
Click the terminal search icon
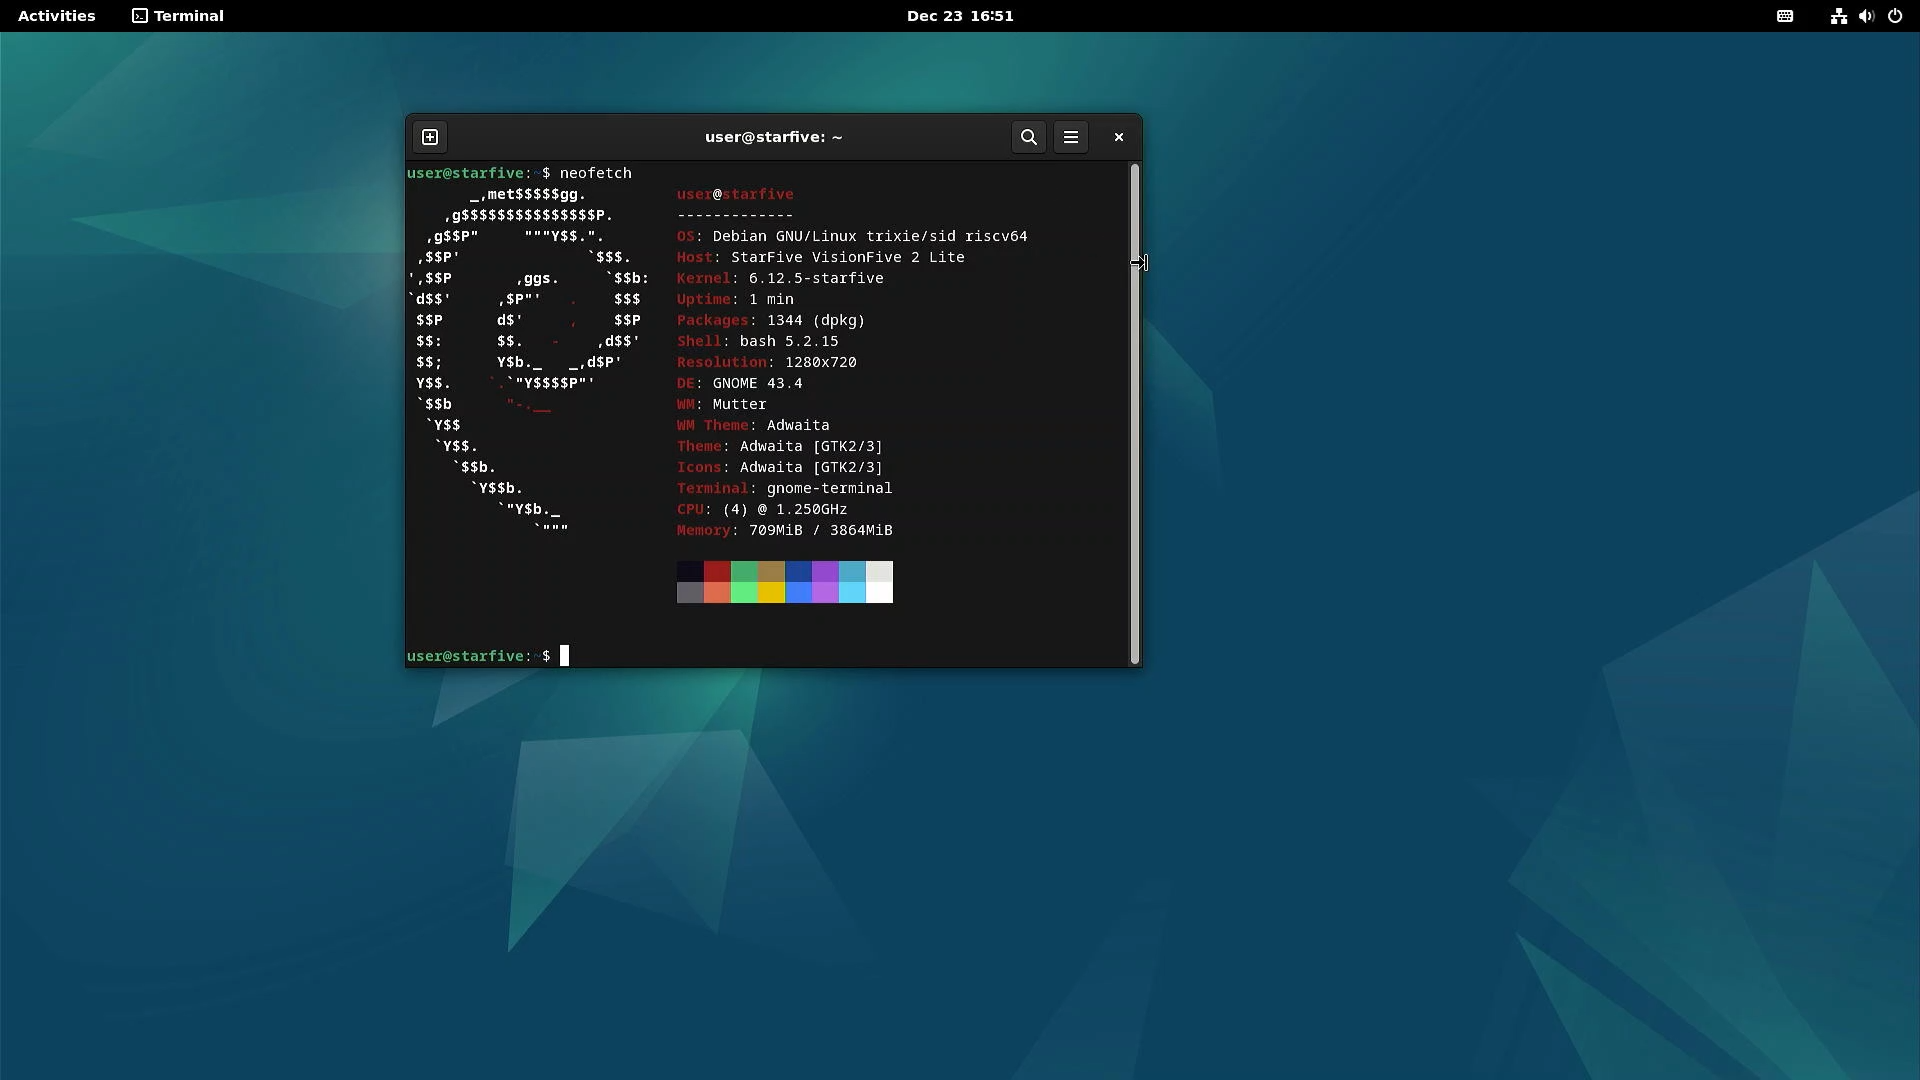tap(1028, 137)
